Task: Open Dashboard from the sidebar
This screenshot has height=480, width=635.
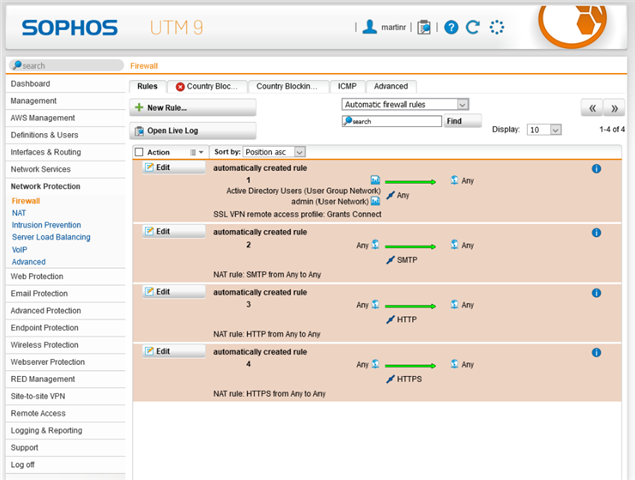Action: pos(30,84)
